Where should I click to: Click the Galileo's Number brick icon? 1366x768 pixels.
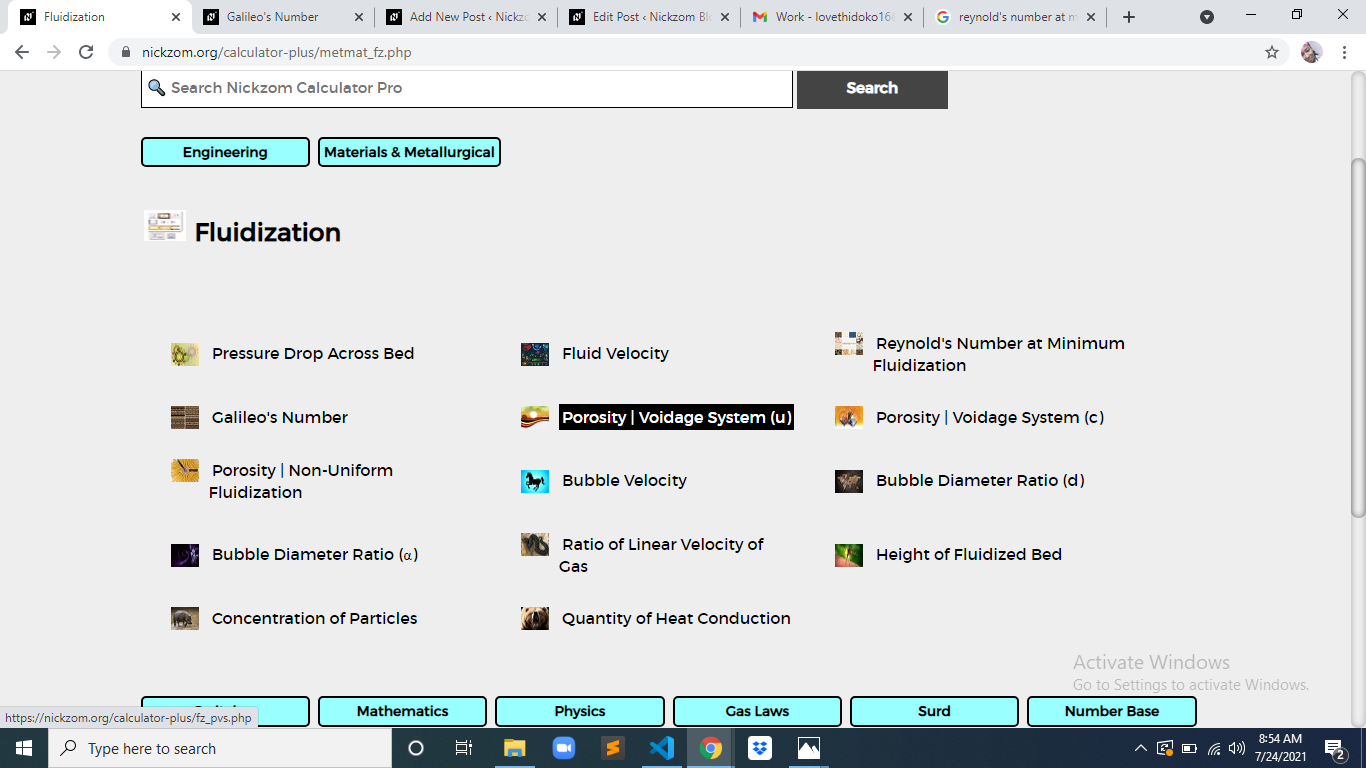click(x=185, y=418)
